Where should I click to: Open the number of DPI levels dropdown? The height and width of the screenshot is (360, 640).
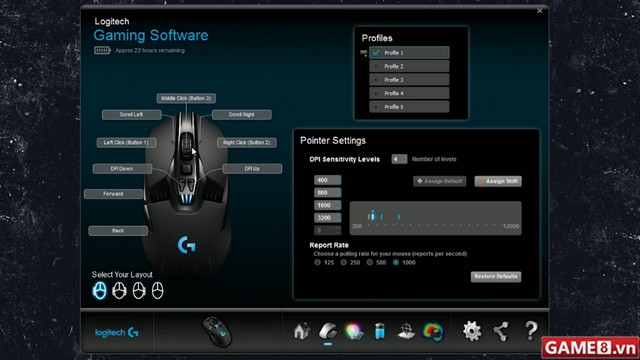pos(399,159)
